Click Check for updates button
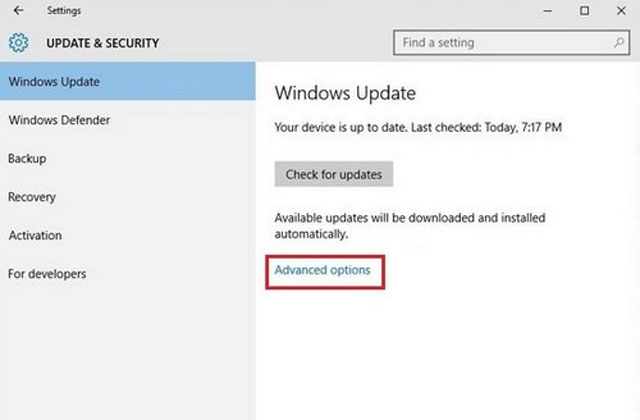Image resolution: width=640 pixels, height=420 pixels. pos(334,174)
